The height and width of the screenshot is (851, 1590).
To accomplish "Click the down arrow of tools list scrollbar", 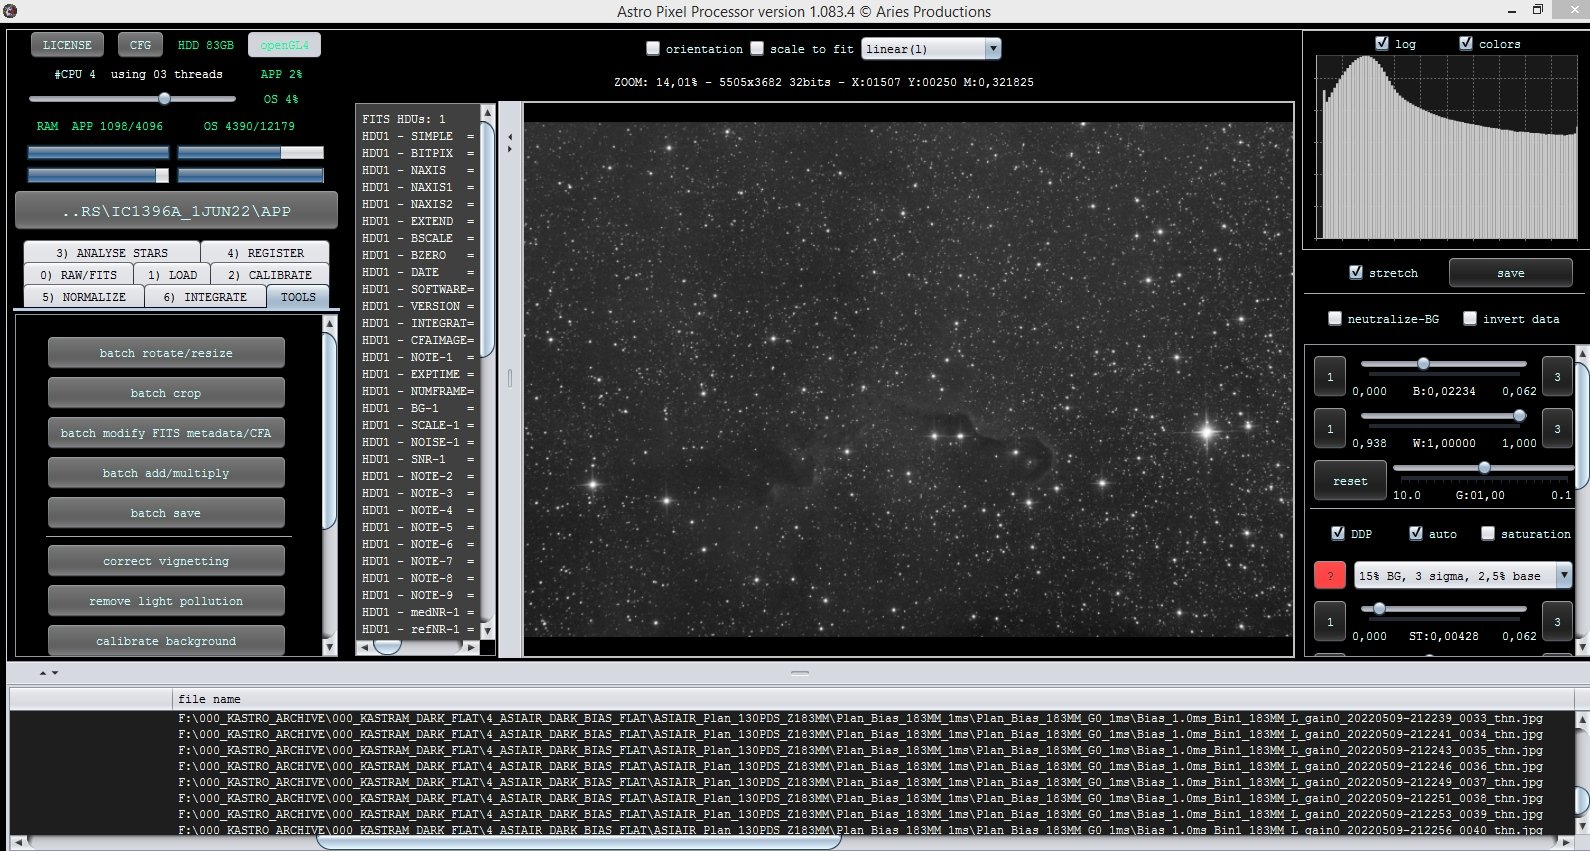I will pos(329,647).
